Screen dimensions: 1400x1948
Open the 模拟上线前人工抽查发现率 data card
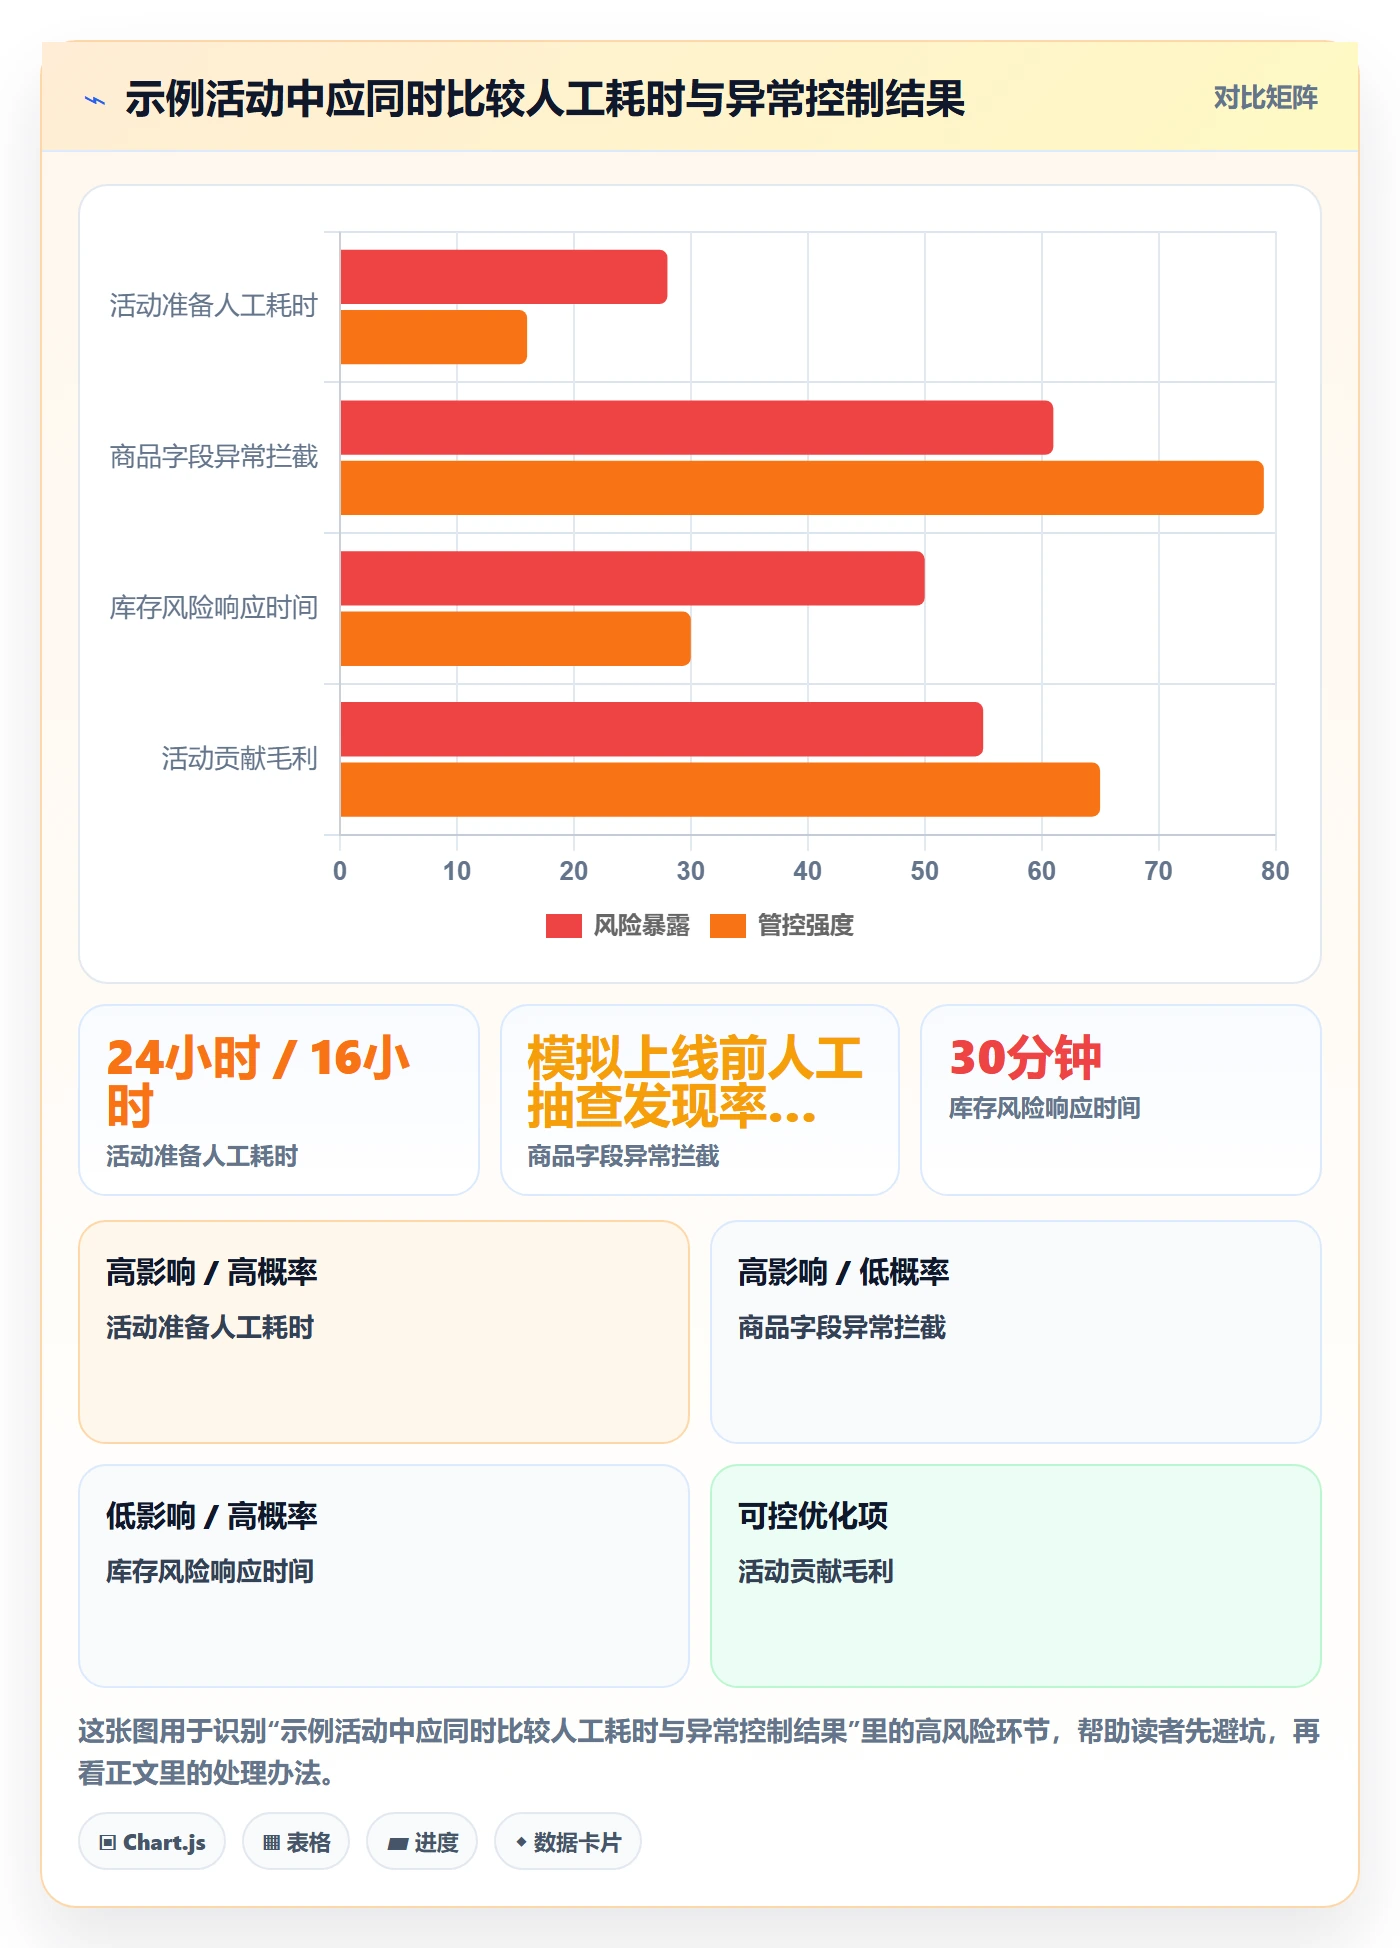[700, 1100]
